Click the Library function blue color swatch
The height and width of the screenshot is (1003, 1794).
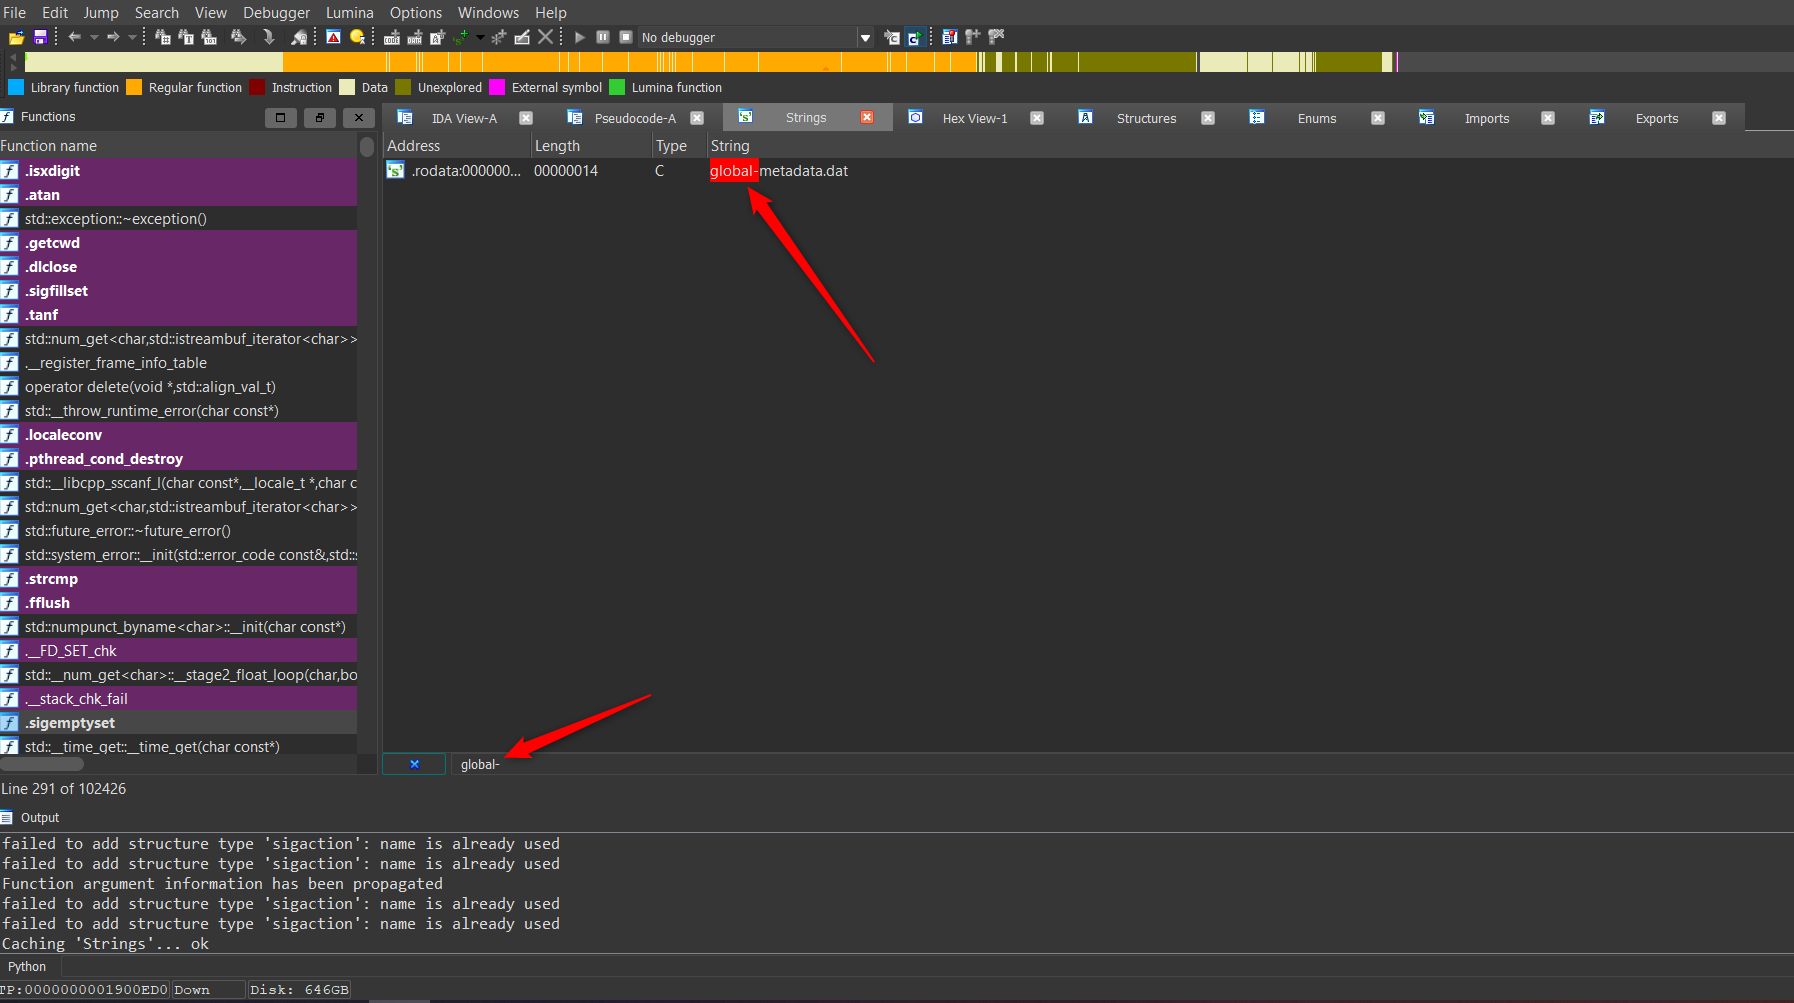(16, 87)
